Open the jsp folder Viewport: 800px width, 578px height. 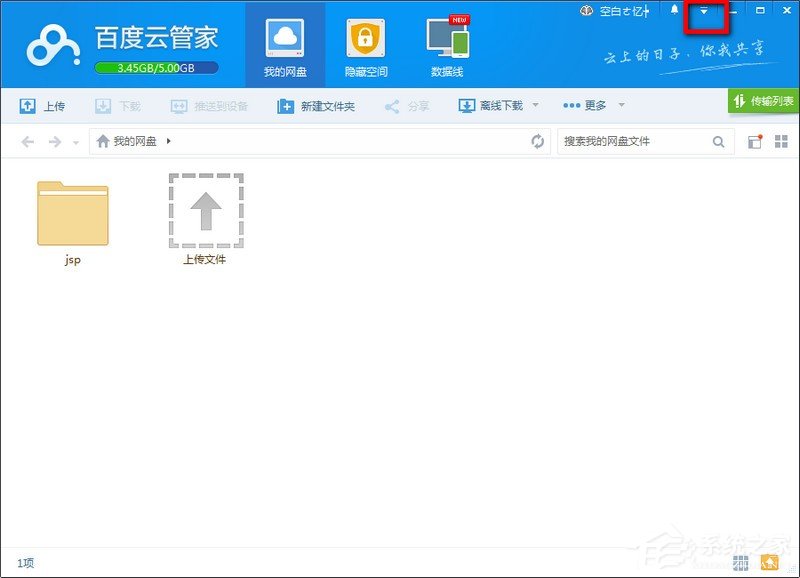(x=72, y=213)
